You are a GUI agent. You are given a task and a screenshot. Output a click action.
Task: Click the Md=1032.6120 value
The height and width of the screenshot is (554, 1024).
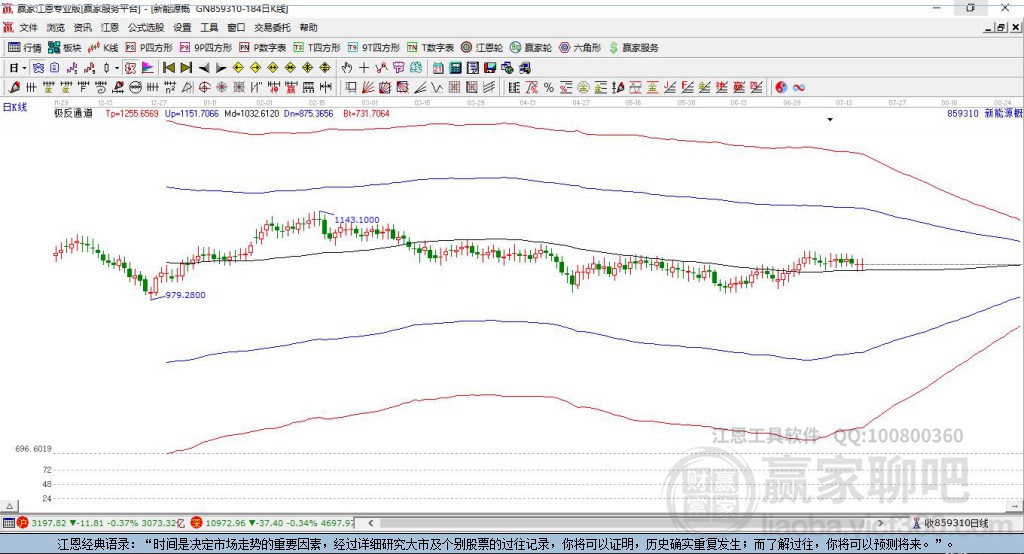(251, 113)
